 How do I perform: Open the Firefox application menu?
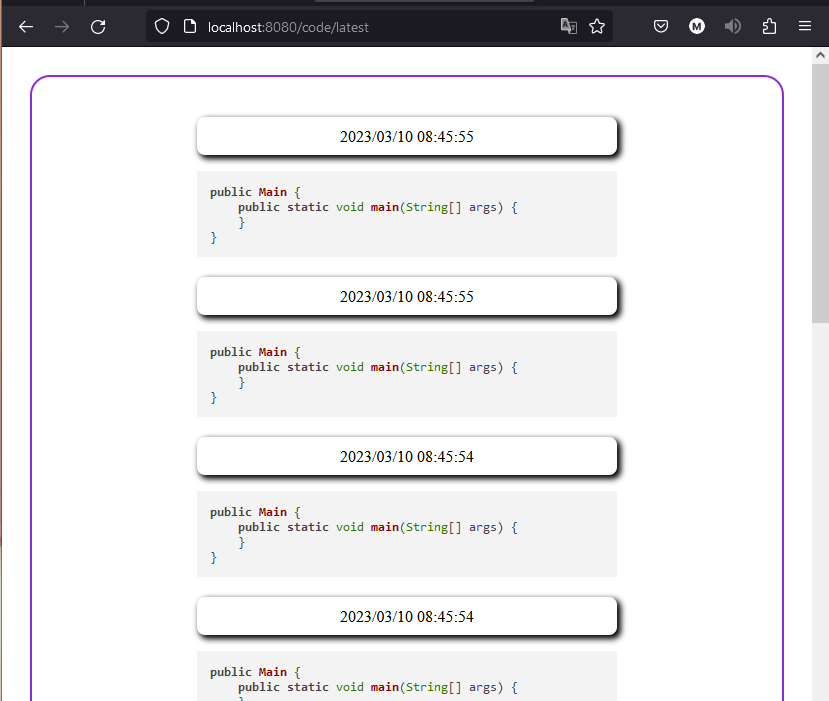tap(805, 26)
